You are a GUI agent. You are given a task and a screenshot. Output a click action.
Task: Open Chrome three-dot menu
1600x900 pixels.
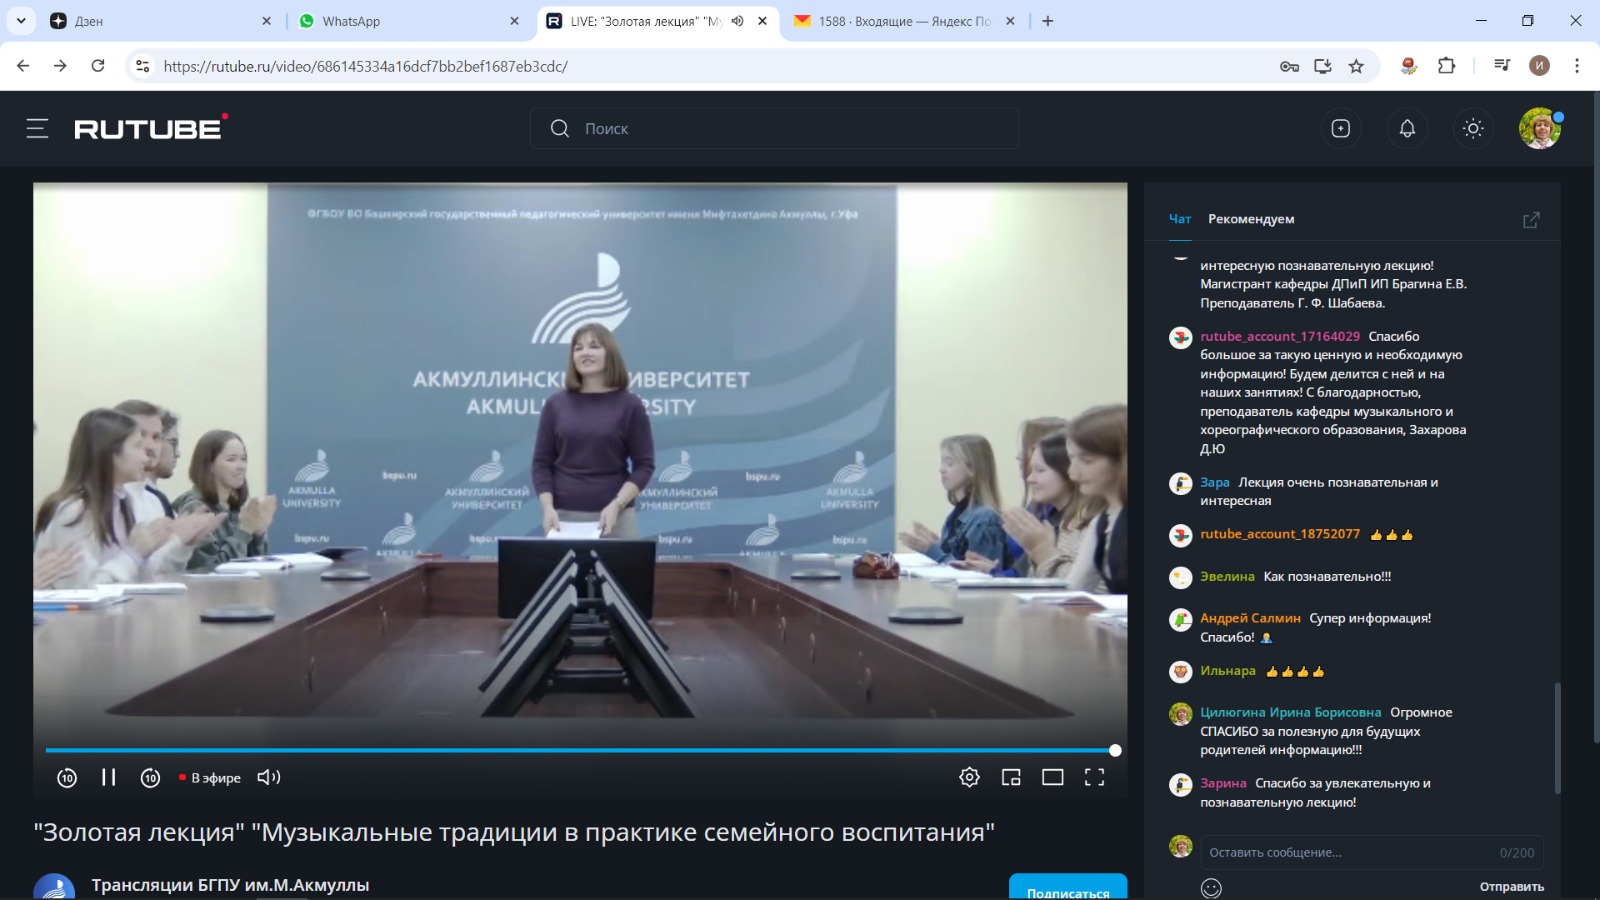(1577, 66)
